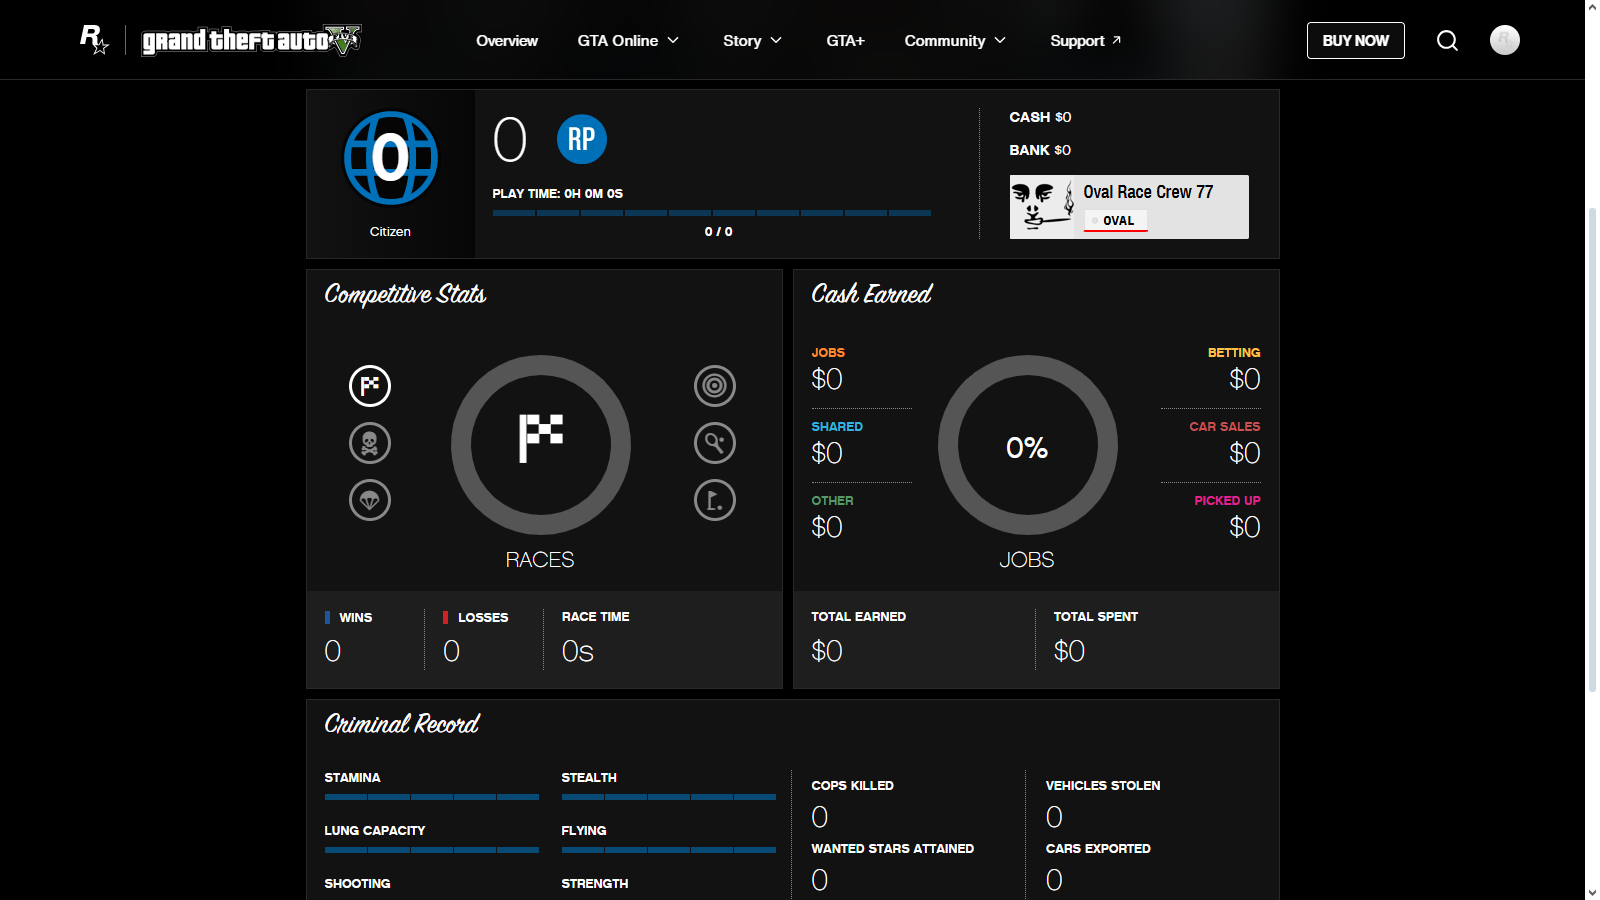
Task: Click the Oval Race Crew emblem image
Action: [1042, 207]
